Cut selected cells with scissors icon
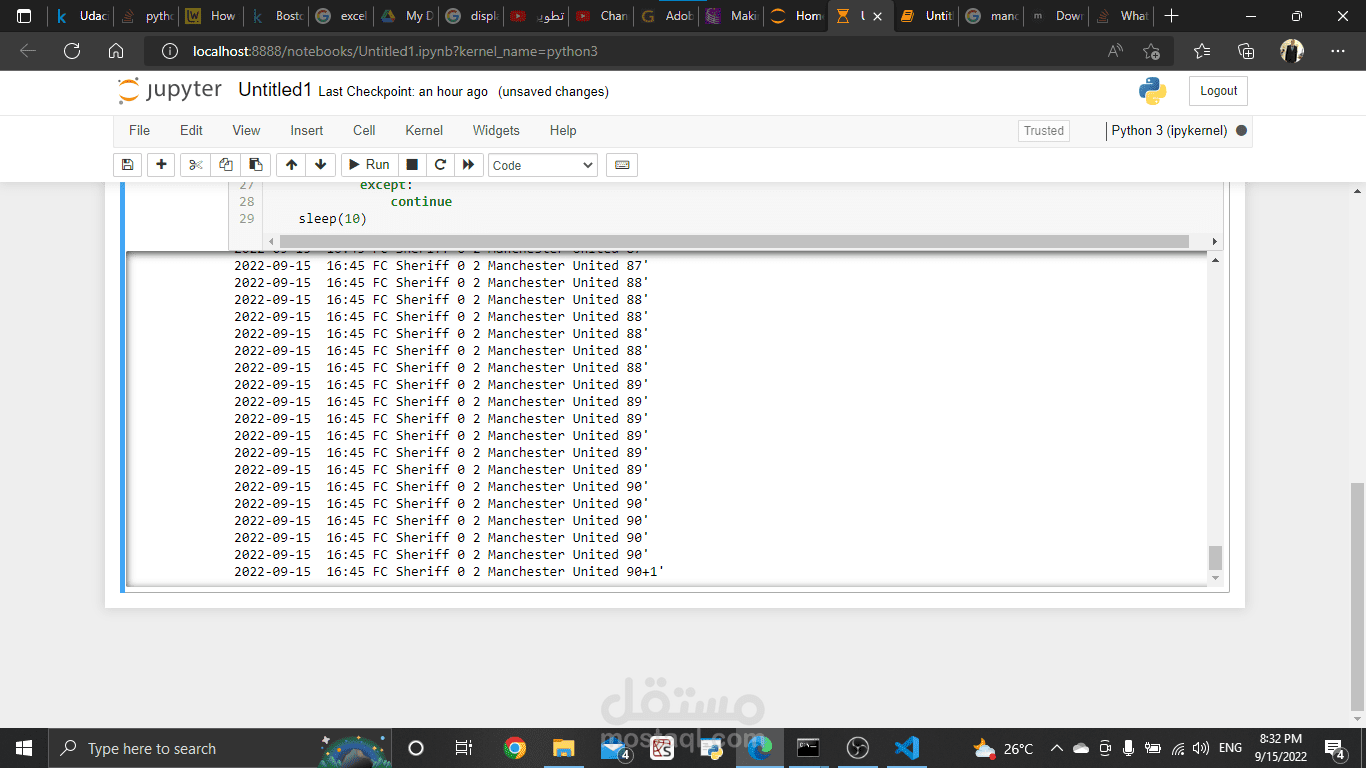Viewport: 1366px width, 768px height. pyautogui.click(x=195, y=165)
